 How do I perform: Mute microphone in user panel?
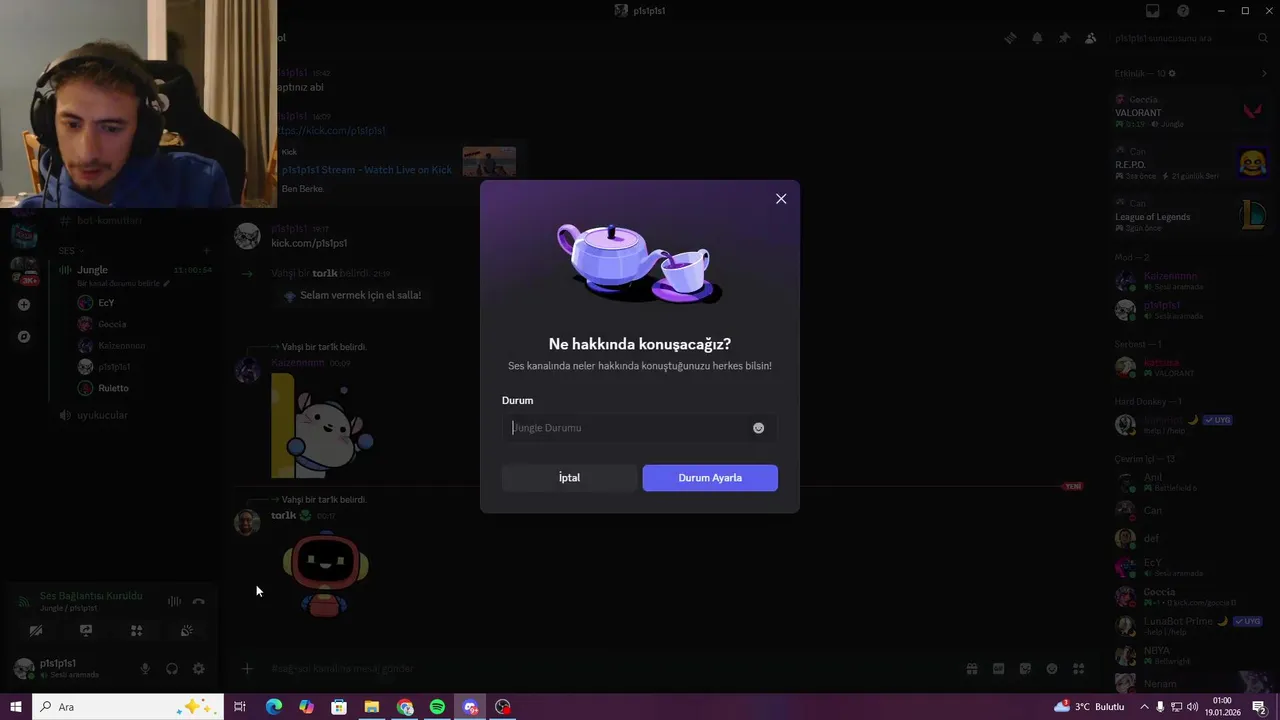[145, 669]
